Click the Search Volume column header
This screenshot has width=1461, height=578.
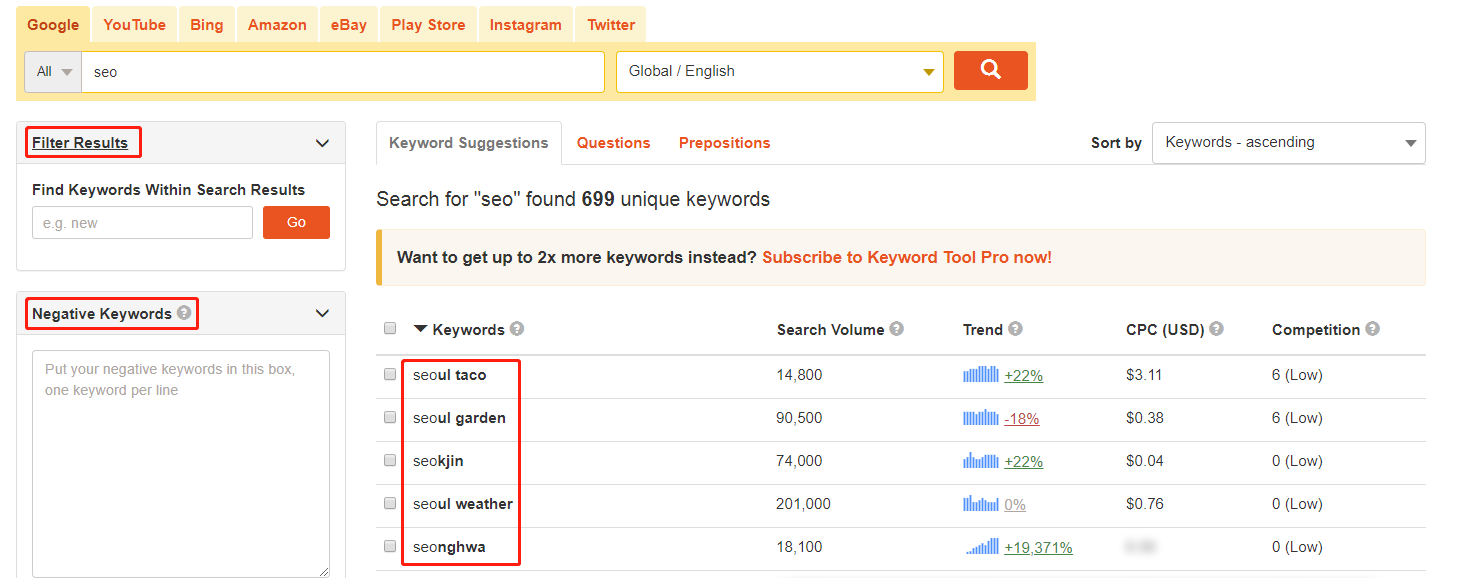pyautogui.click(x=831, y=330)
